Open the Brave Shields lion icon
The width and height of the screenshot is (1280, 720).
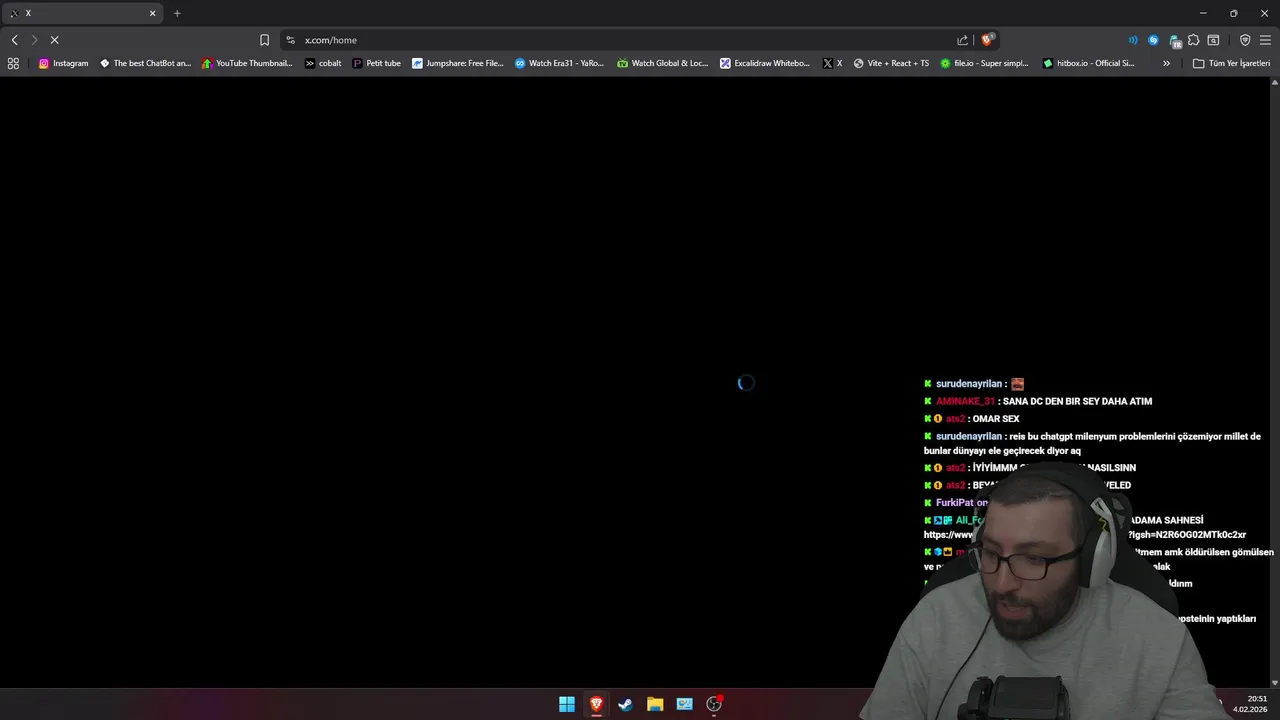pyautogui.click(x=988, y=40)
